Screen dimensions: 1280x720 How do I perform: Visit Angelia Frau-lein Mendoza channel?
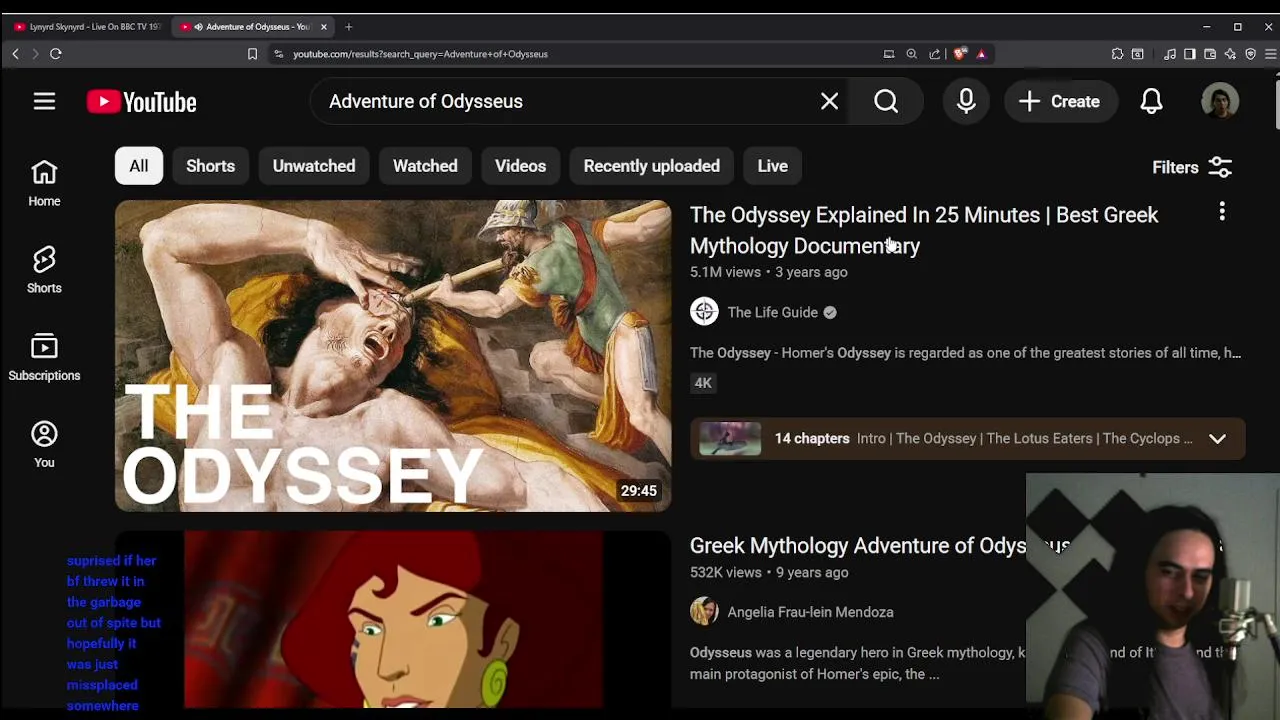810,612
